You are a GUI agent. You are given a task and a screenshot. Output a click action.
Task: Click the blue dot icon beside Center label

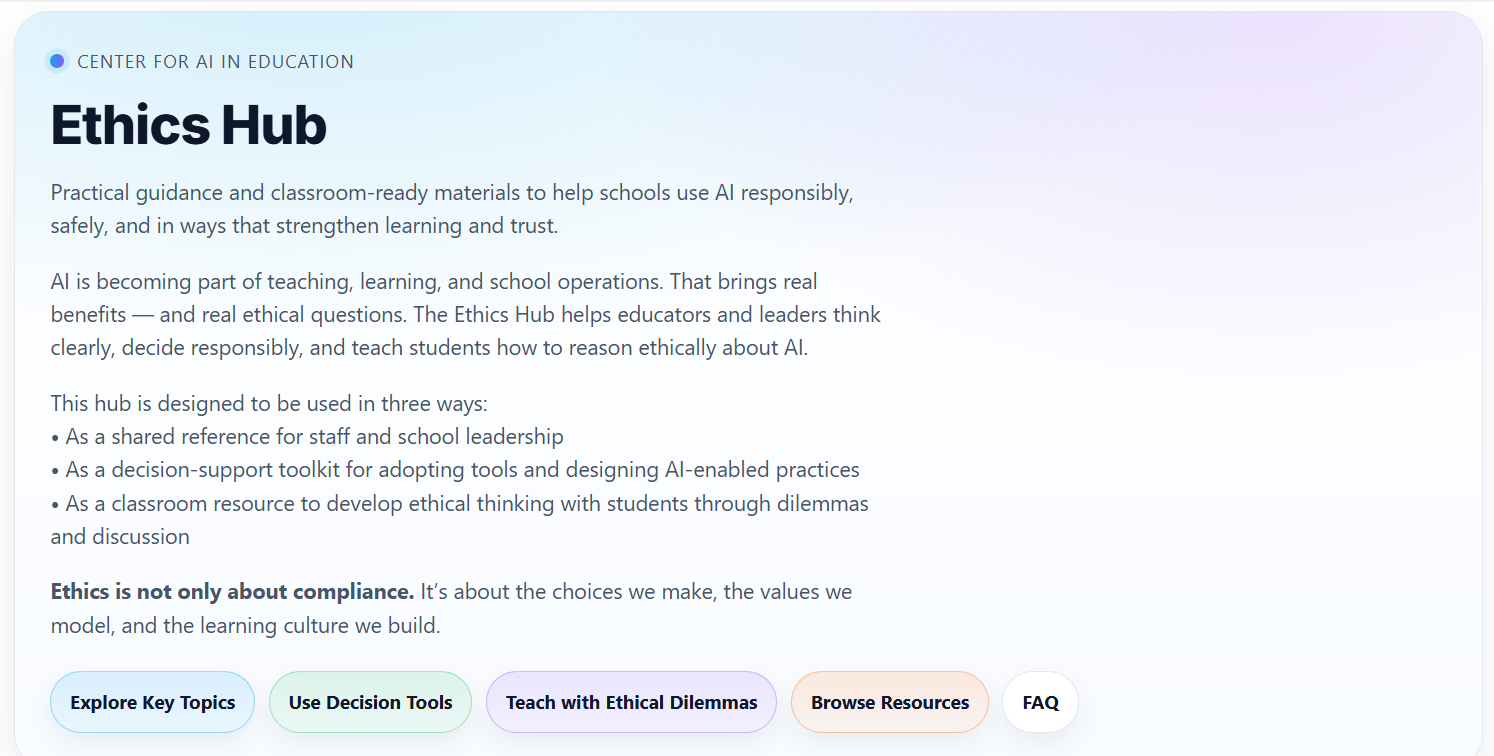[57, 61]
